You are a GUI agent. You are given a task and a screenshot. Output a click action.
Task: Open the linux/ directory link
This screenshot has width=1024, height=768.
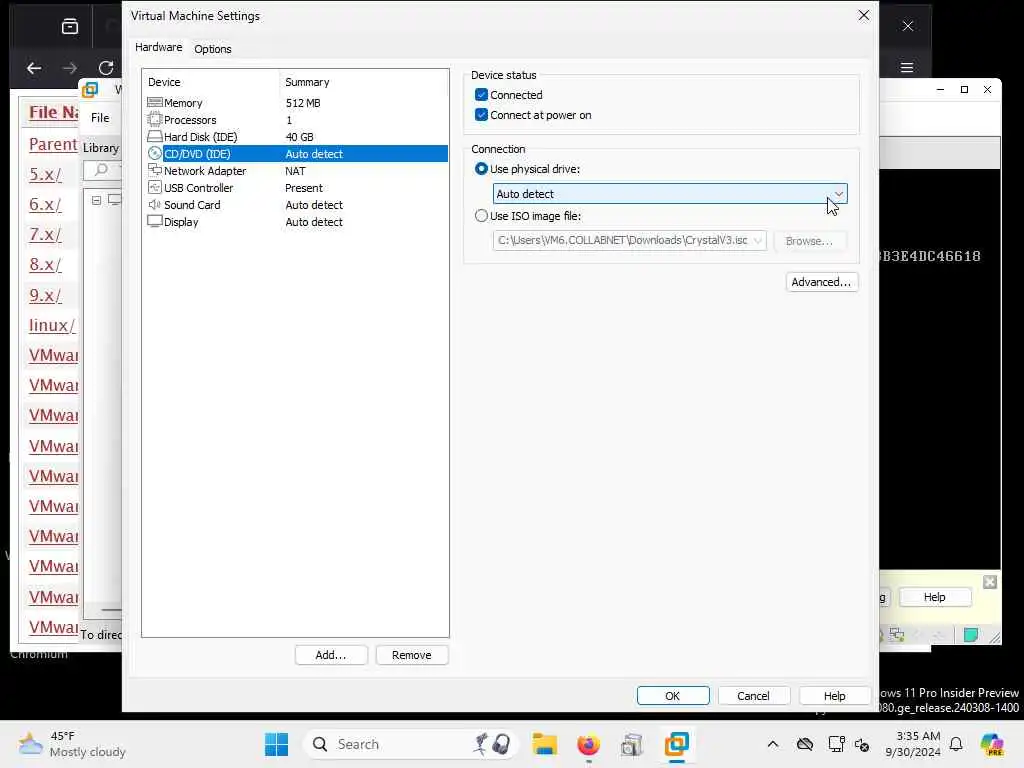coord(52,325)
